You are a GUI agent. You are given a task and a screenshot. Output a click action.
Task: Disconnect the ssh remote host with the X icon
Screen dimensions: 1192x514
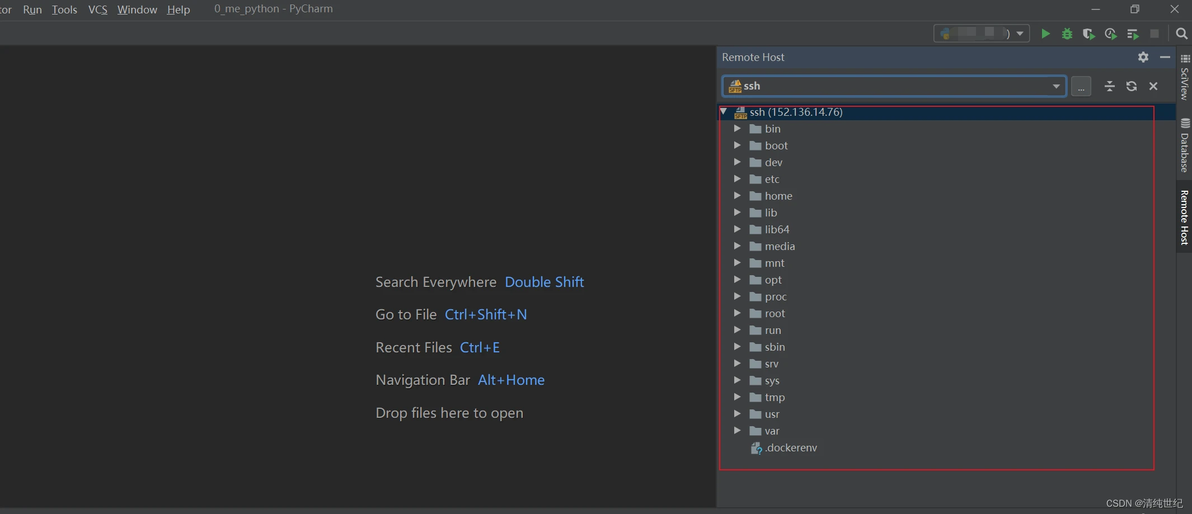tap(1153, 86)
